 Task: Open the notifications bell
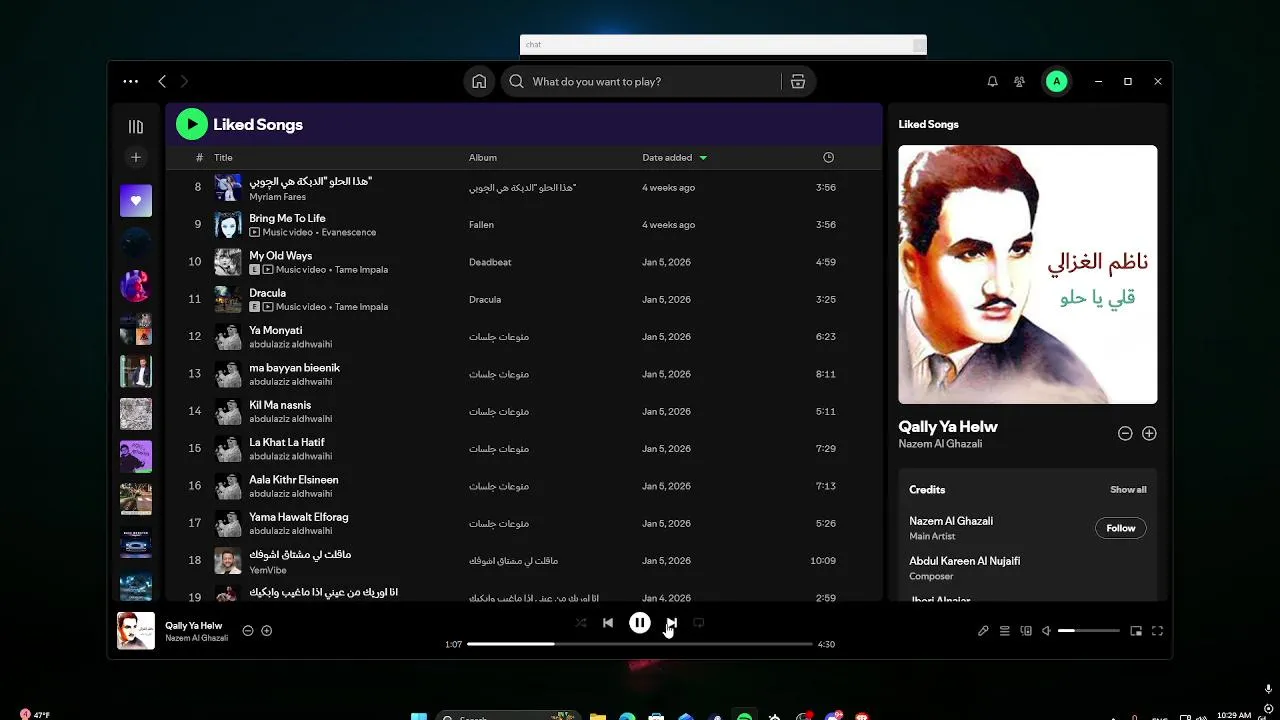992,82
